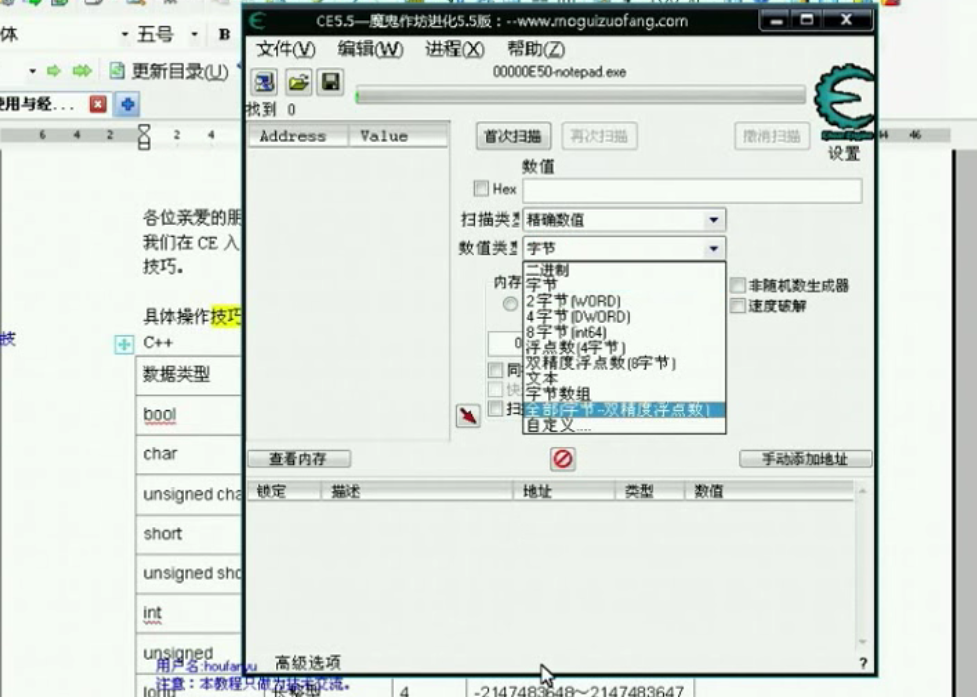
Task: Click the red prohibition clear-list icon
Action: click(563, 459)
